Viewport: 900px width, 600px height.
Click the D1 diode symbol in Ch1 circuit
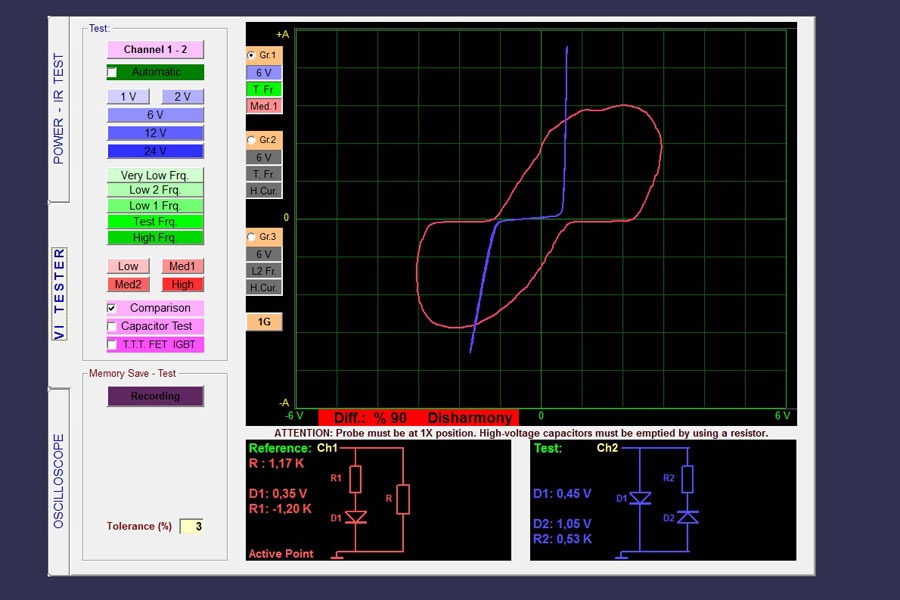(356, 517)
